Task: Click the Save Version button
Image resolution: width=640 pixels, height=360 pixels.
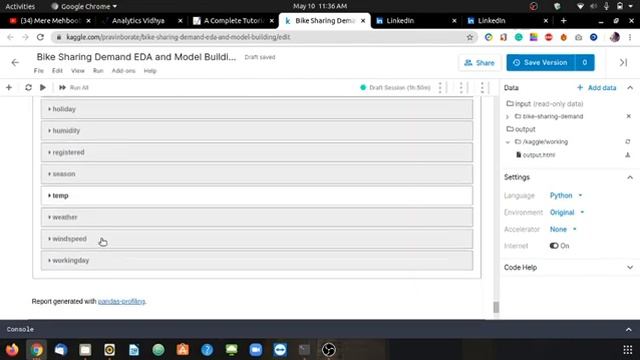Action: 541,62
